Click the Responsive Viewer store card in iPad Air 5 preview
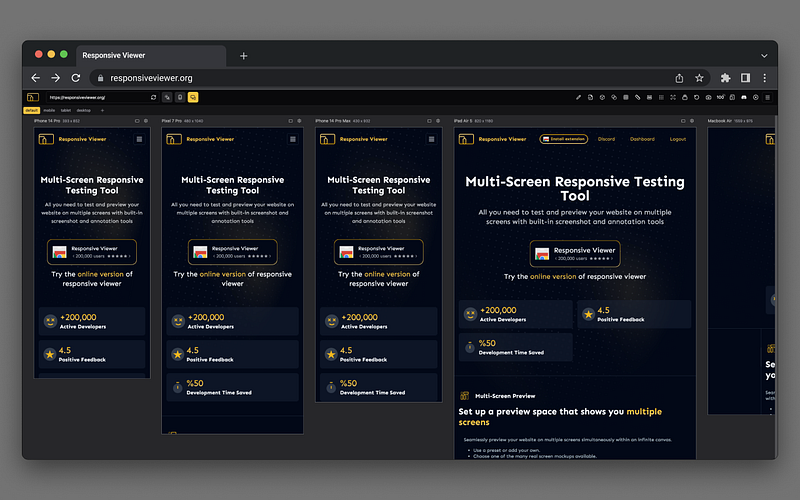This screenshot has width=800, height=500. [575, 254]
